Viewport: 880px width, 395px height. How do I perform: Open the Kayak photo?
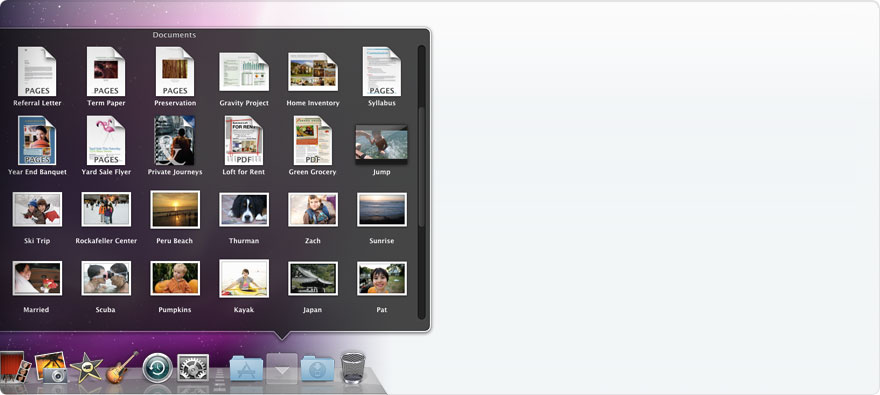(244, 278)
